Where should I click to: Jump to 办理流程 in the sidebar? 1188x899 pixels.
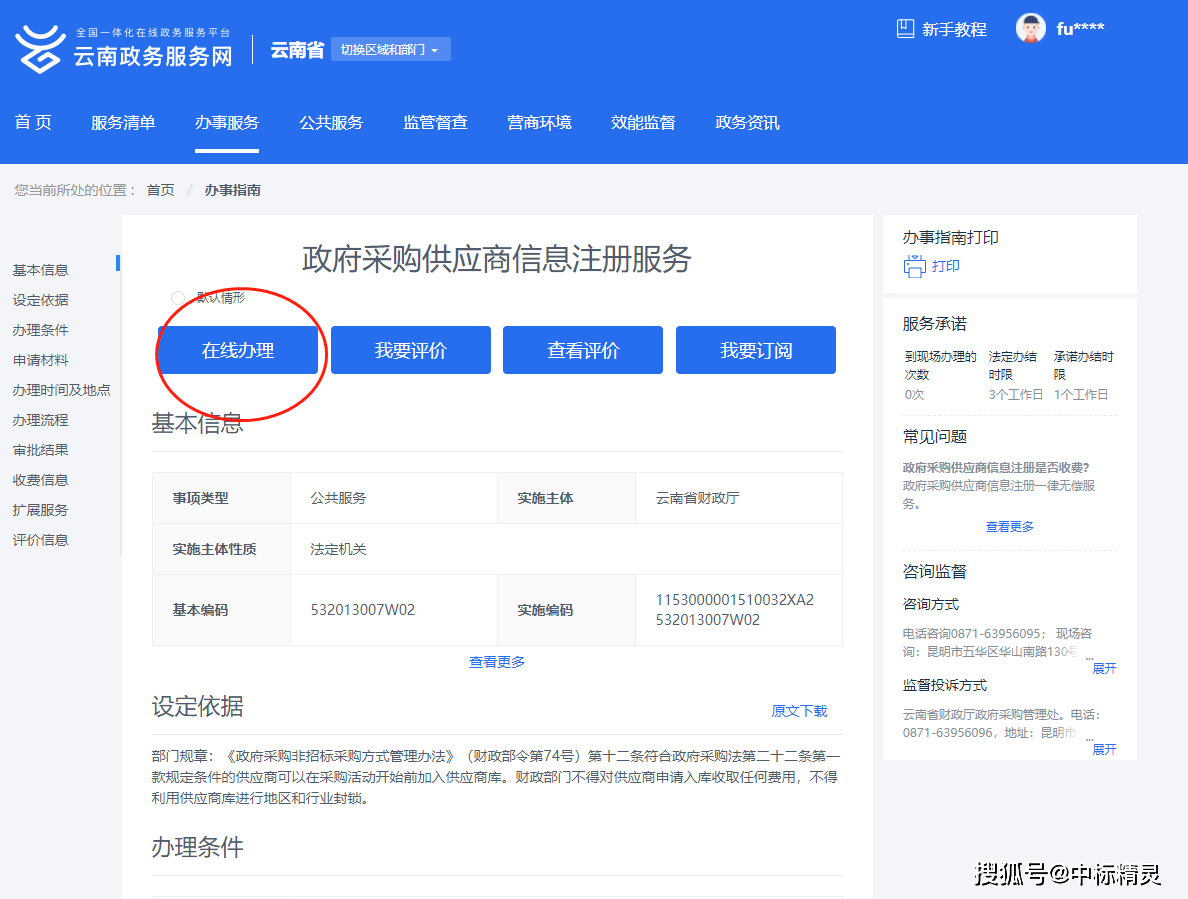40,420
